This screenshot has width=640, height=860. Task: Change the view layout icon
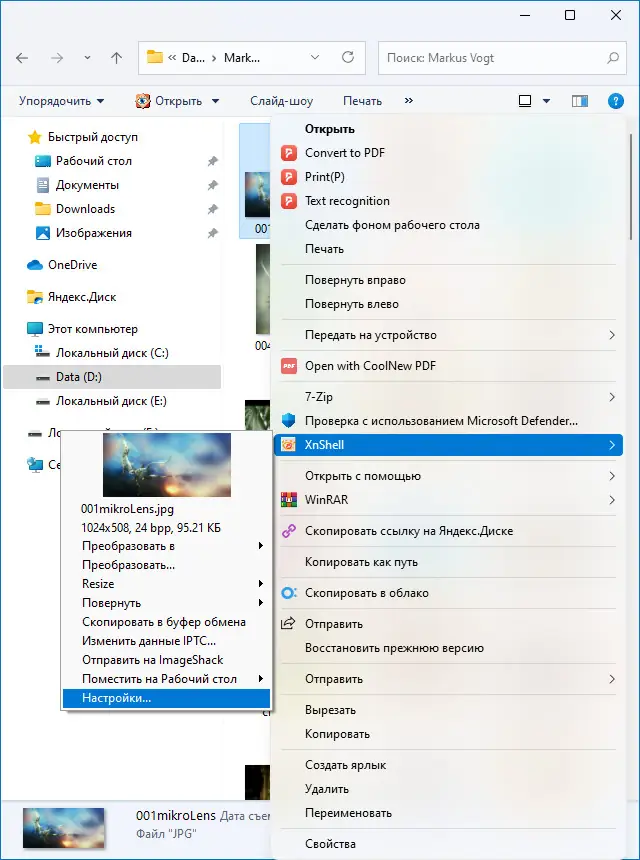point(525,101)
